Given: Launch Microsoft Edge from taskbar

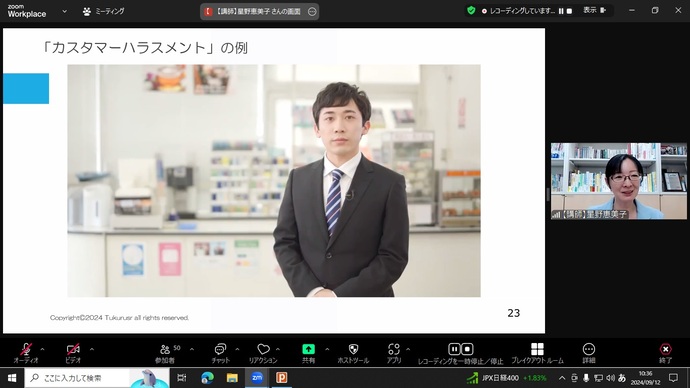Looking at the screenshot, I should [x=207, y=378].
